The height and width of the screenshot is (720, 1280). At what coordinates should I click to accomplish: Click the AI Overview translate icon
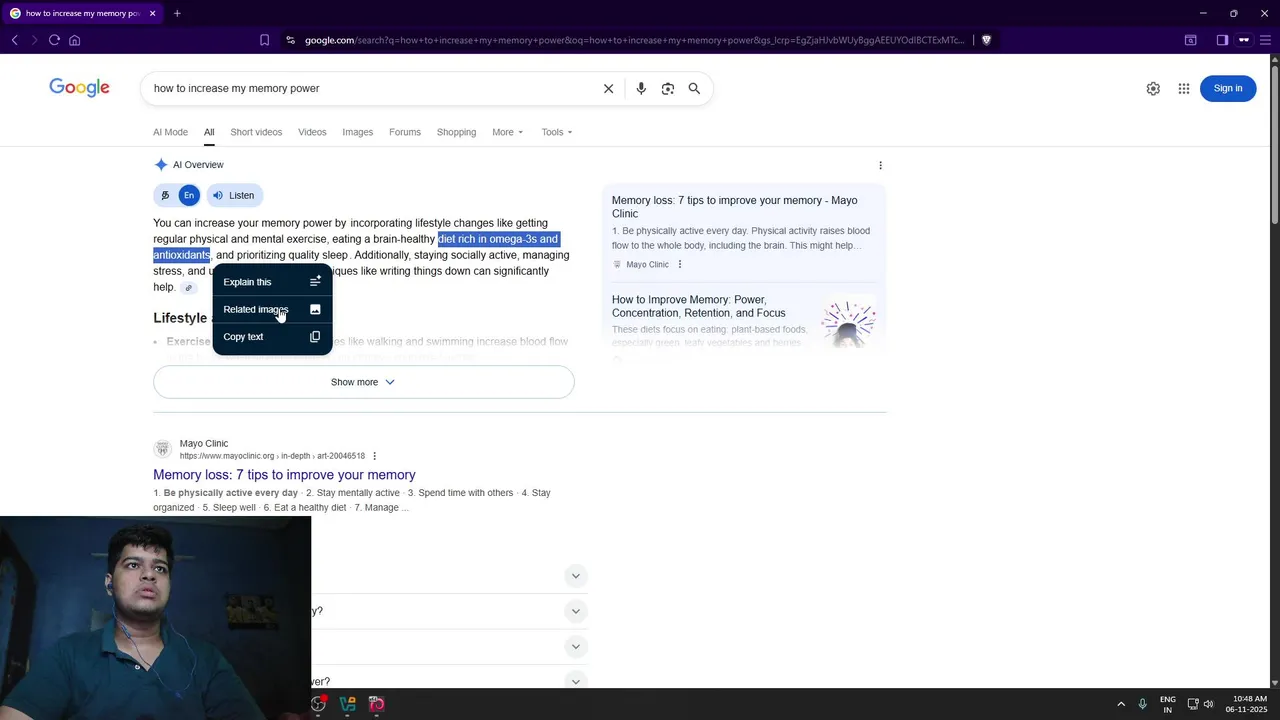(165, 195)
